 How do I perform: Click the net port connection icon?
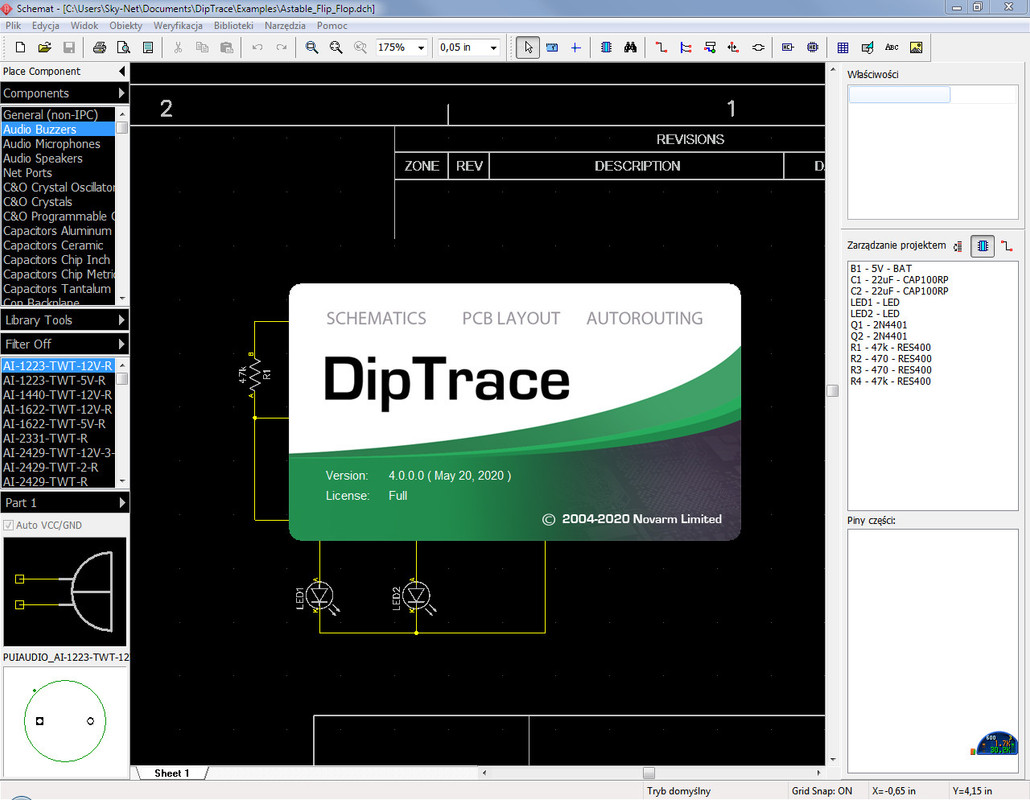[x=758, y=47]
